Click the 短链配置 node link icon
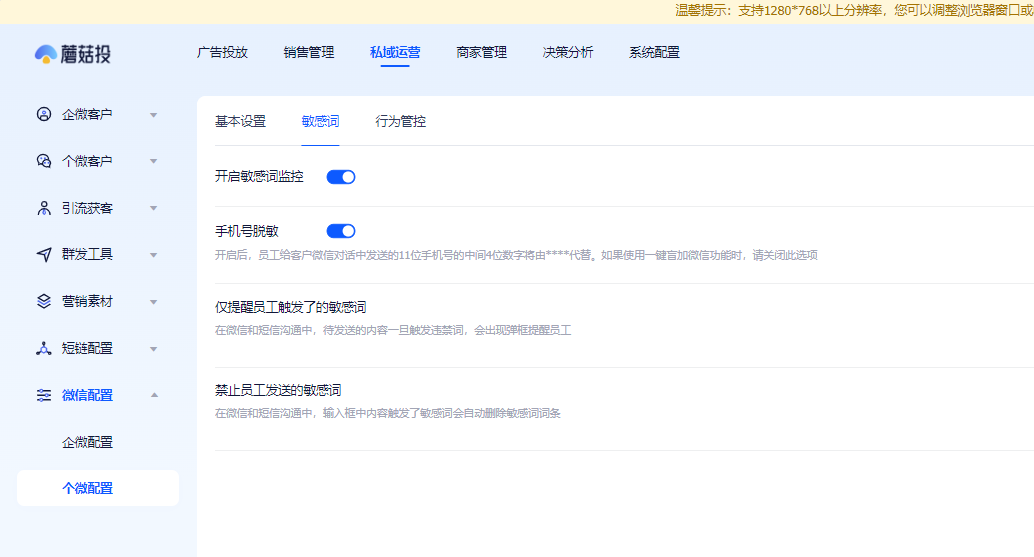This screenshot has width=1034, height=557. coord(44,348)
